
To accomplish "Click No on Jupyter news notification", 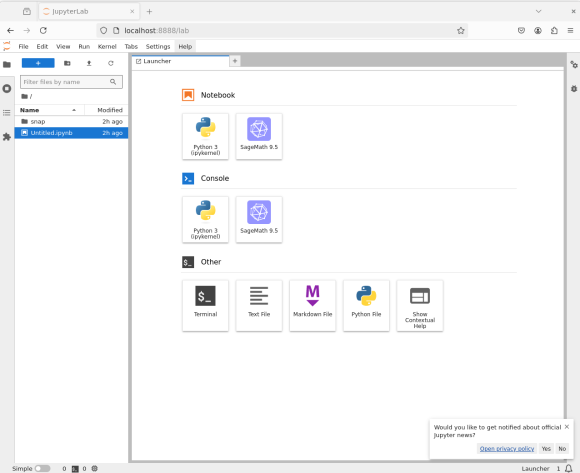I will click(562, 449).
